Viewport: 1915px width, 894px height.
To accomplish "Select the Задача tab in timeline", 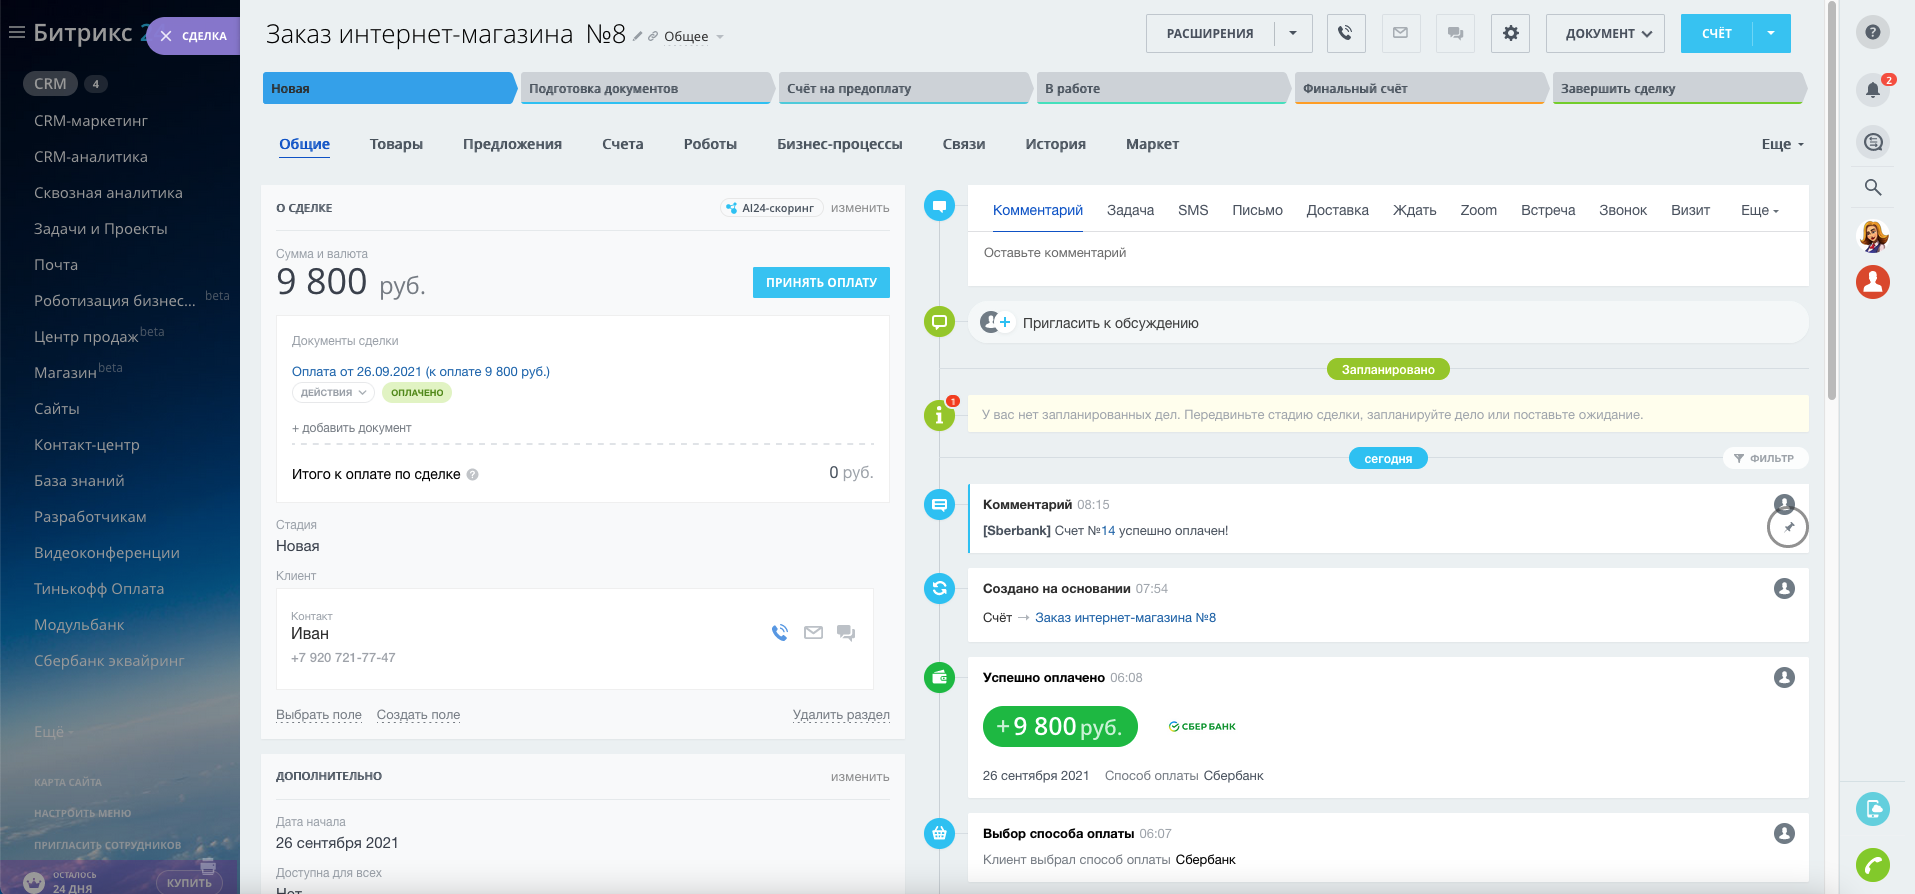I will pyautogui.click(x=1130, y=210).
